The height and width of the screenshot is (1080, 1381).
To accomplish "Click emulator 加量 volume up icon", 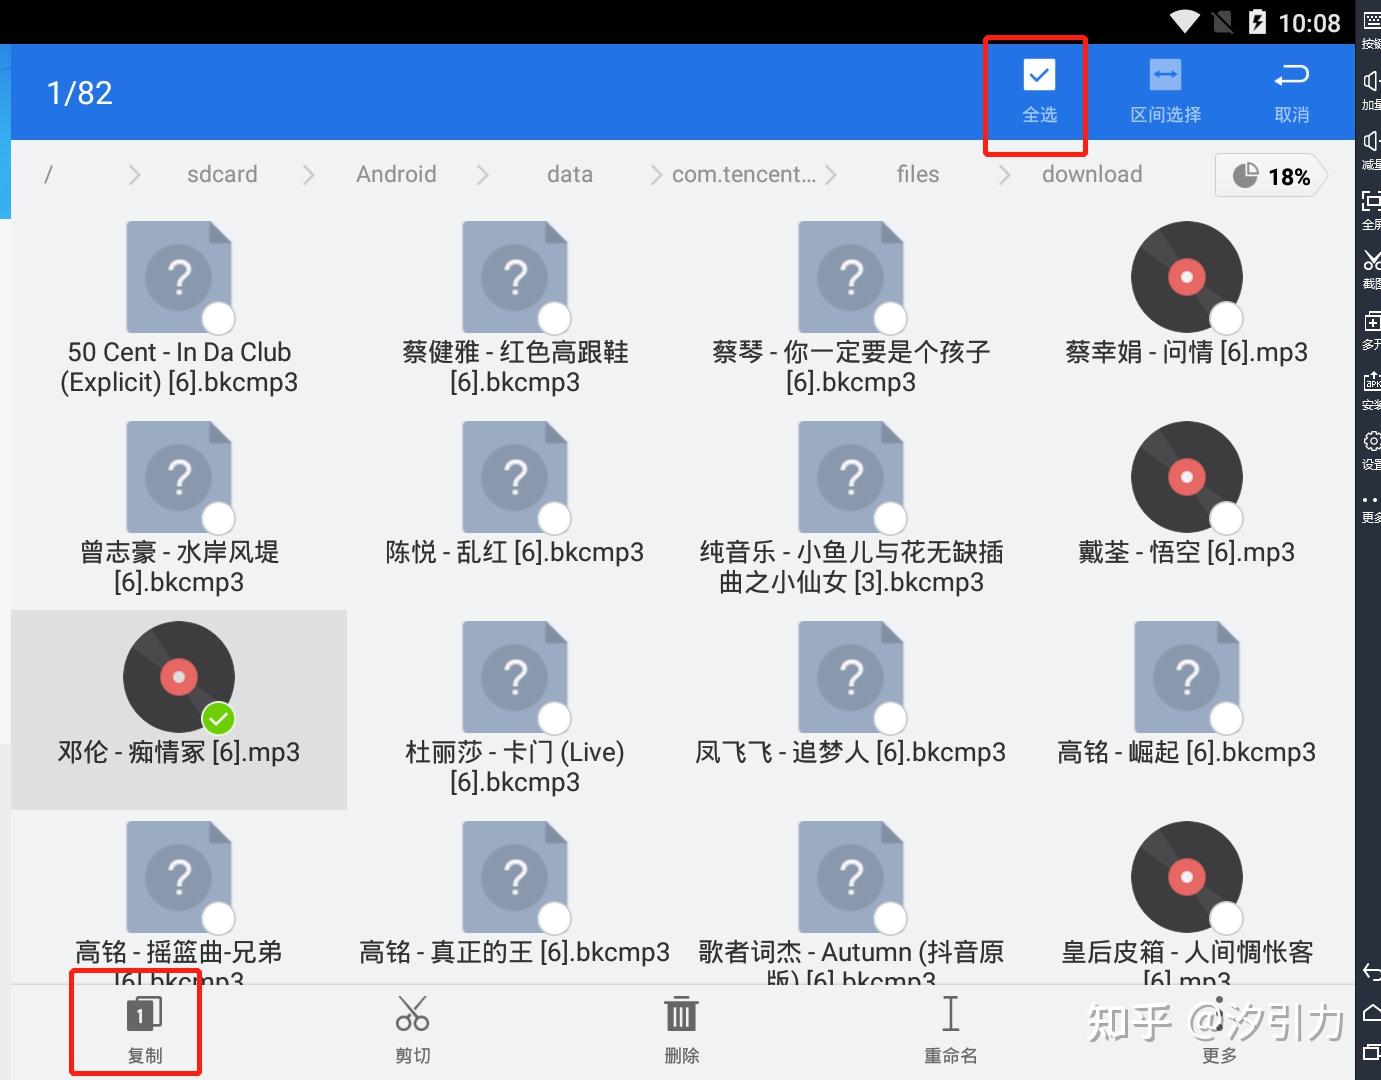I will click(x=1371, y=81).
